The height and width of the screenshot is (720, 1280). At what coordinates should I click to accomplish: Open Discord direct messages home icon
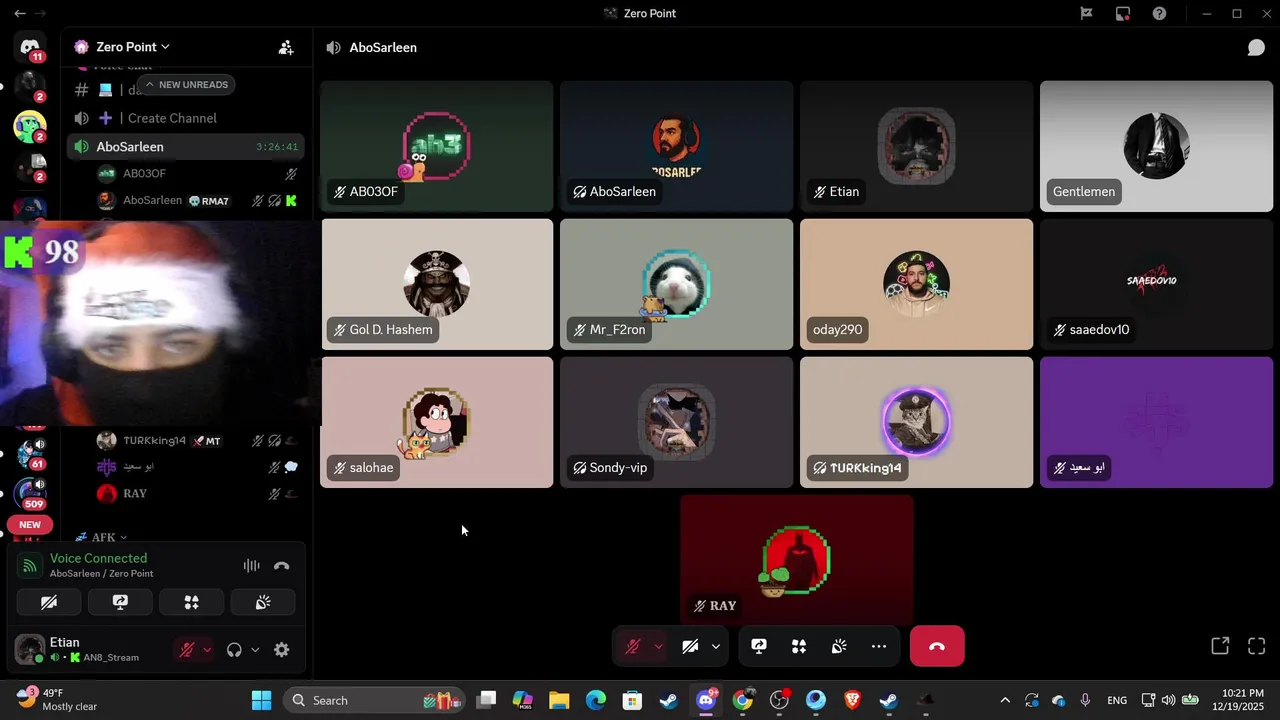click(x=30, y=47)
